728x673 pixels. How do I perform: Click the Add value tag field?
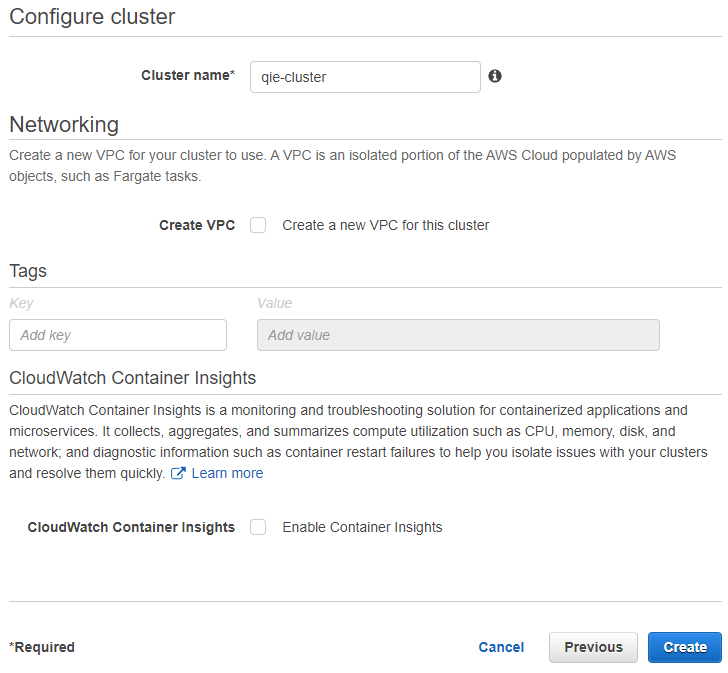(x=458, y=335)
